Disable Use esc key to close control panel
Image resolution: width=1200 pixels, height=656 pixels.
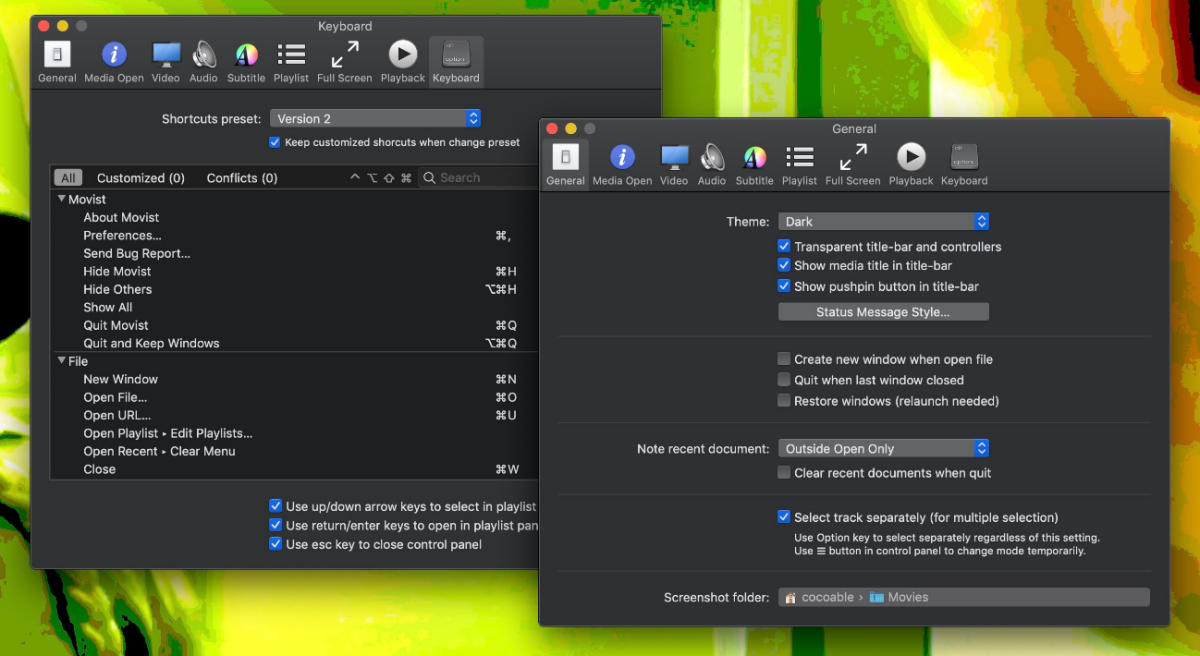(276, 545)
